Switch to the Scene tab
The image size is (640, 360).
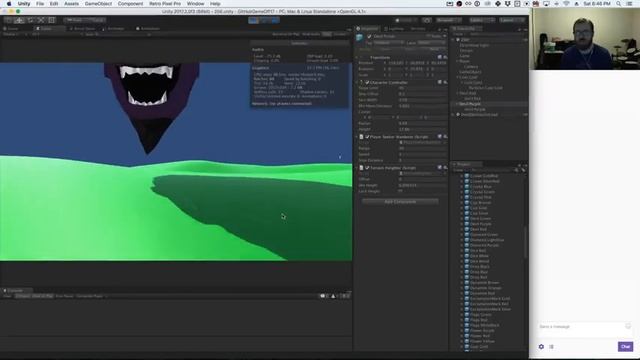pos(11,29)
